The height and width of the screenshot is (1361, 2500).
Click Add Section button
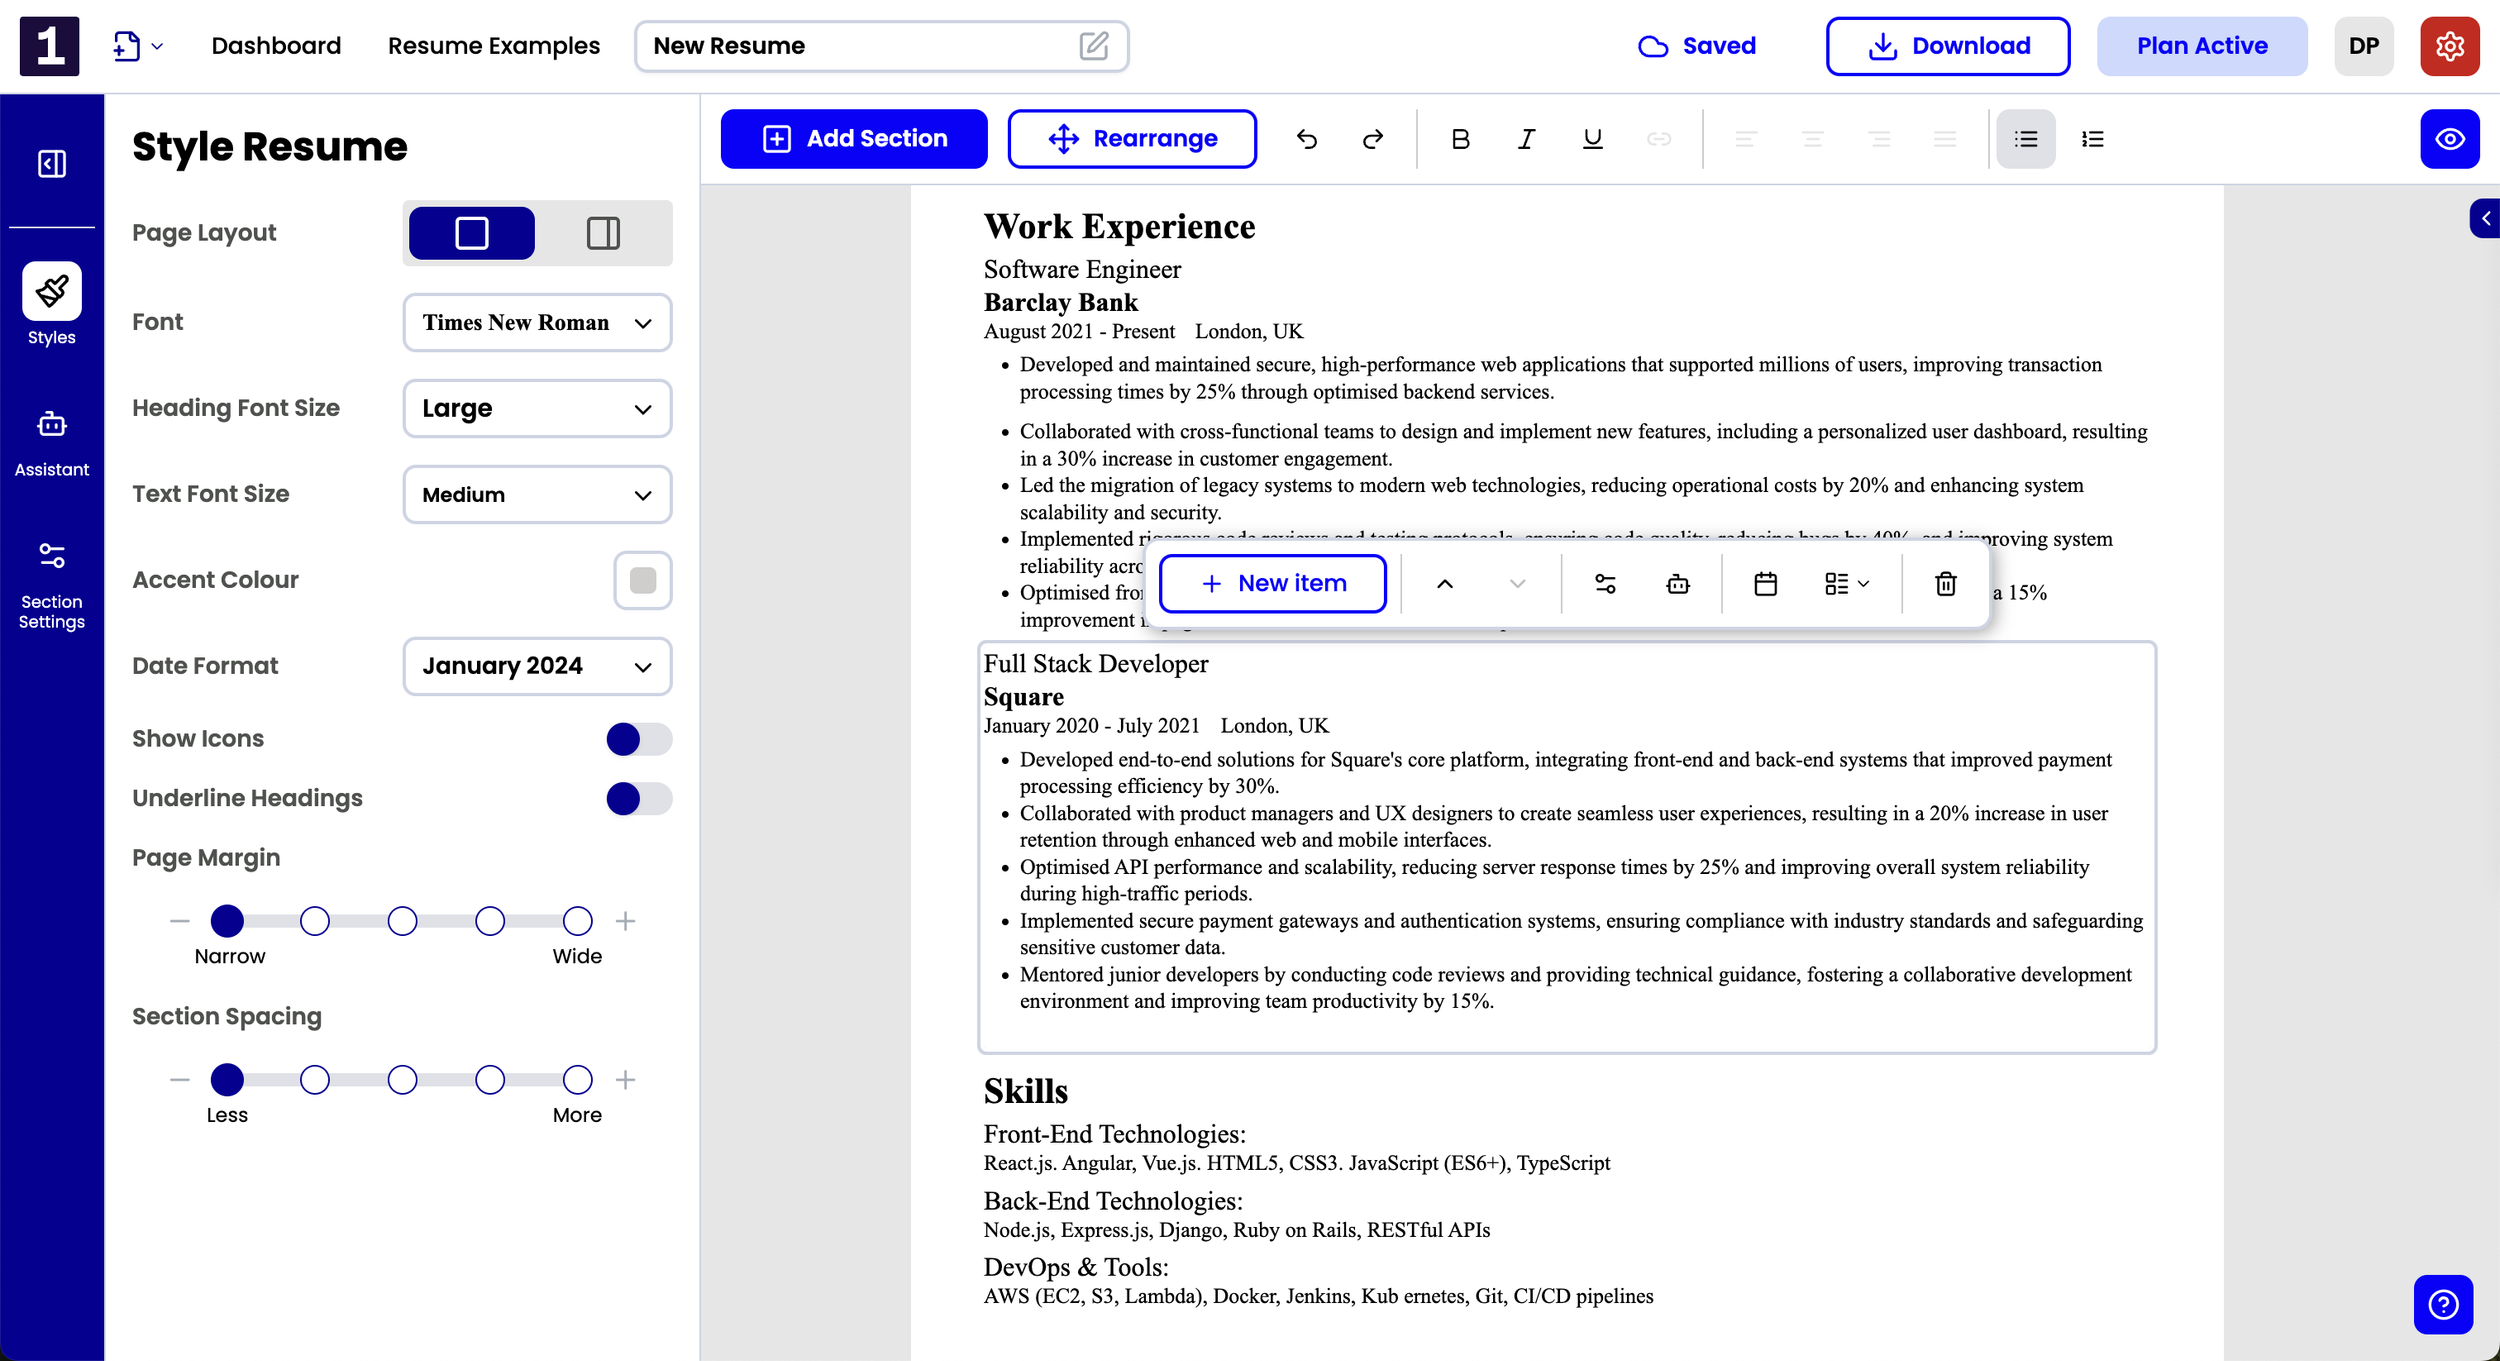click(854, 139)
